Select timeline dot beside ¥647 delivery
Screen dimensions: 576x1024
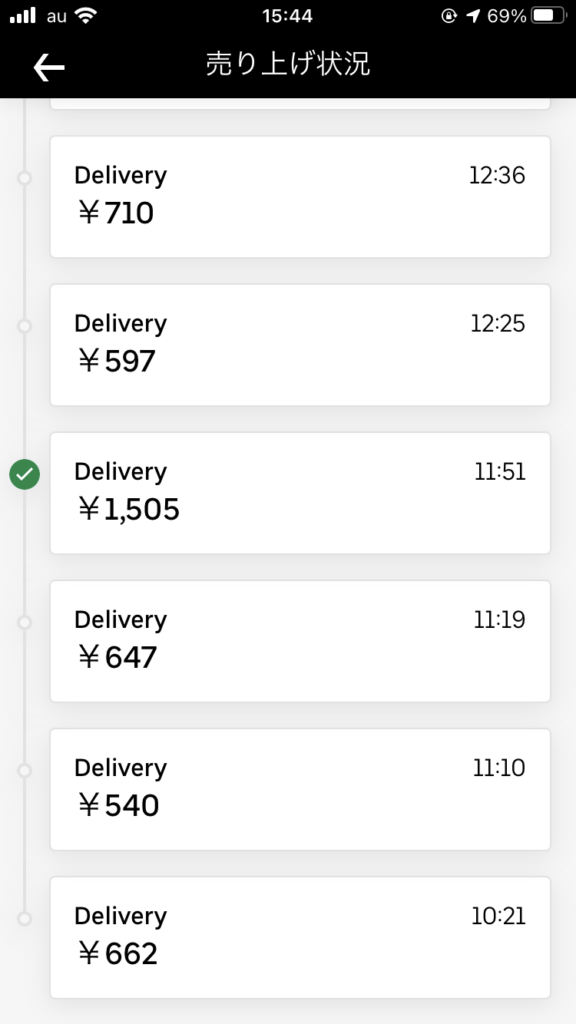tap(25, 622)
